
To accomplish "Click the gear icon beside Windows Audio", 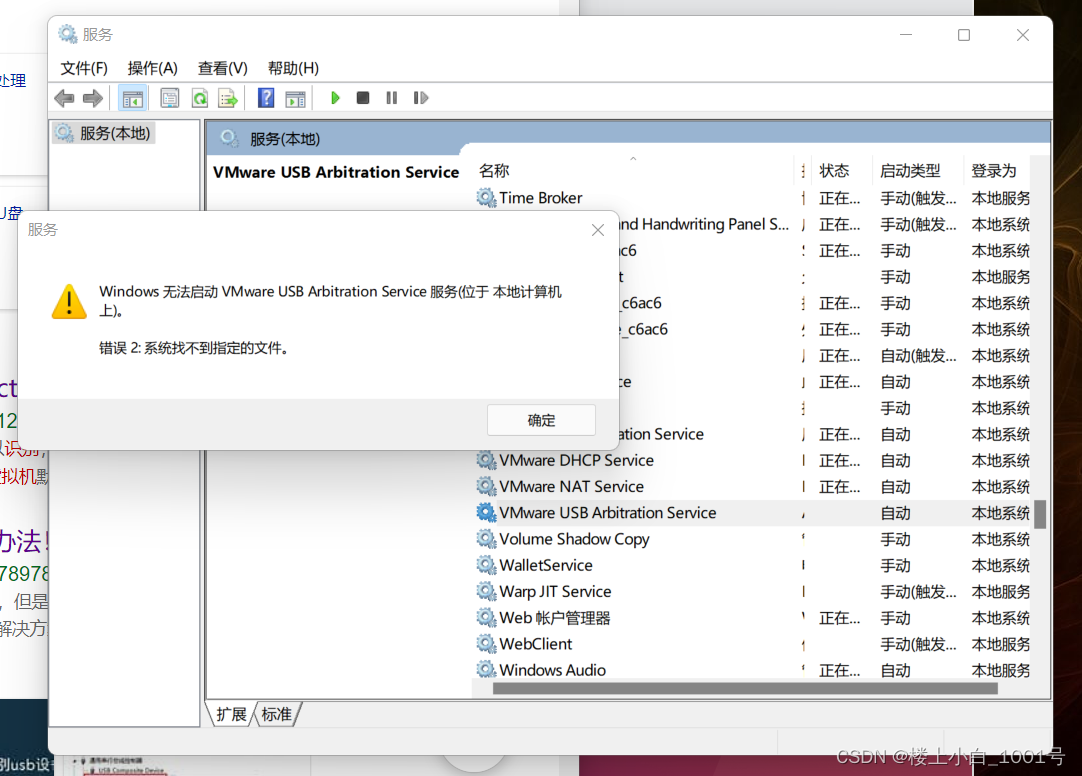I will [x=486, y=669].
